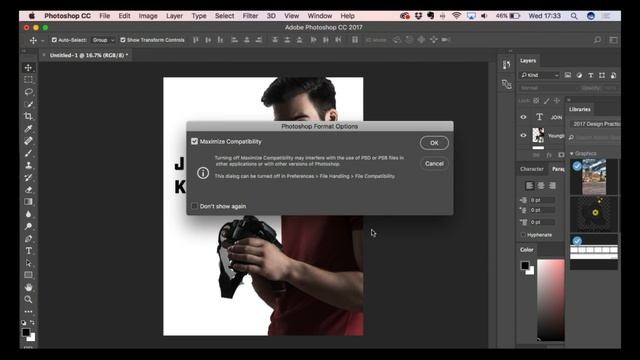This screenshot has width=640, height=360.
Task: Click the options bar search magnifier icon
Action: point(598,40)
